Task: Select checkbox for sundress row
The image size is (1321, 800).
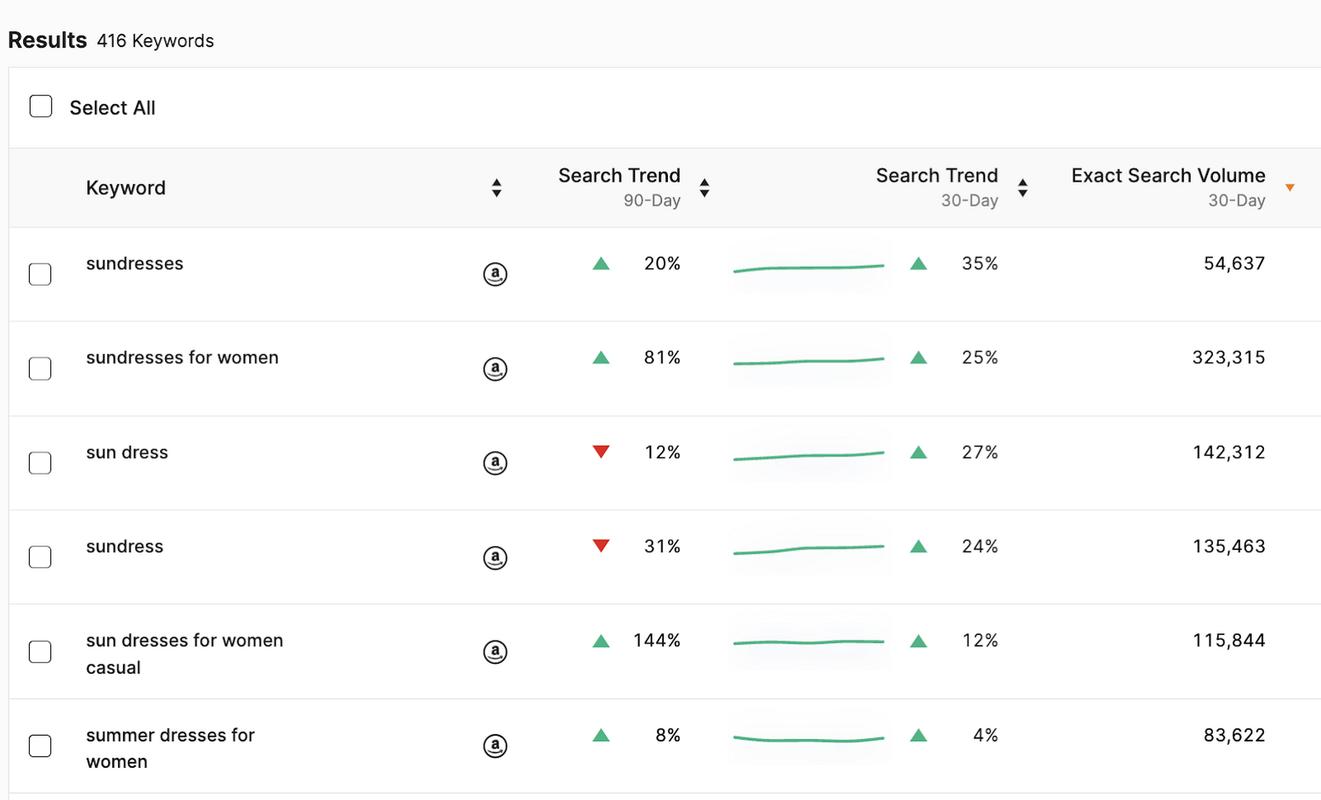Action: tap(40, 557)
